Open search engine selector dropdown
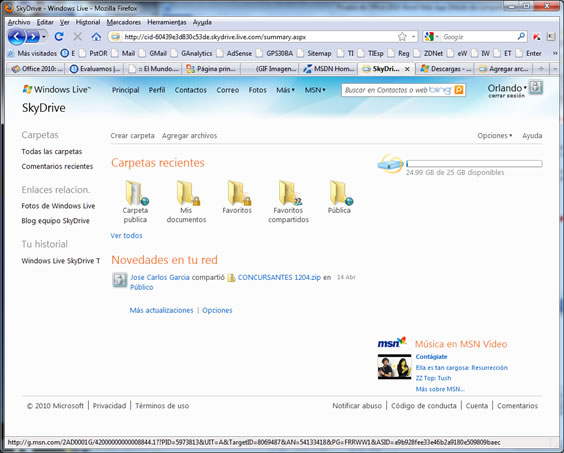Viewport: 564px width, 453px height. 431,36
